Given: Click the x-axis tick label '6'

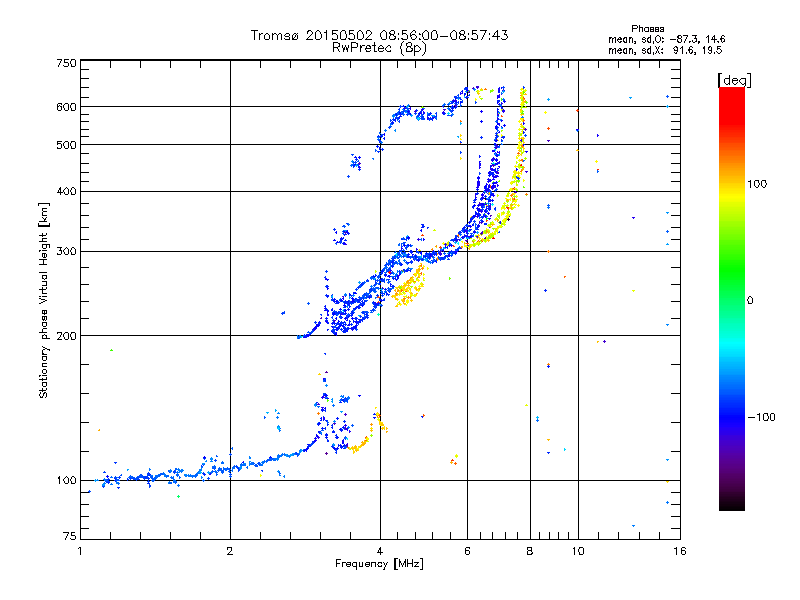Looking at the screenshot, I should point(467,551).
